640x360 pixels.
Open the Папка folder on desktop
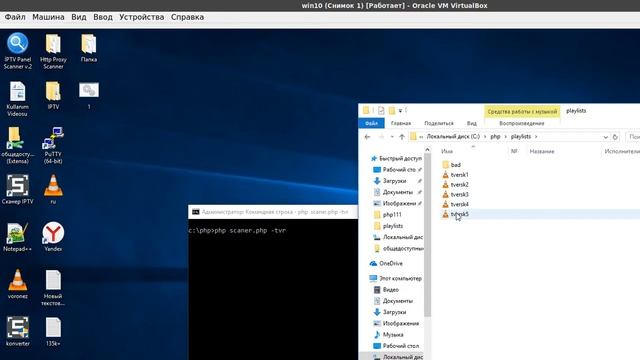(x=89, y=48)
